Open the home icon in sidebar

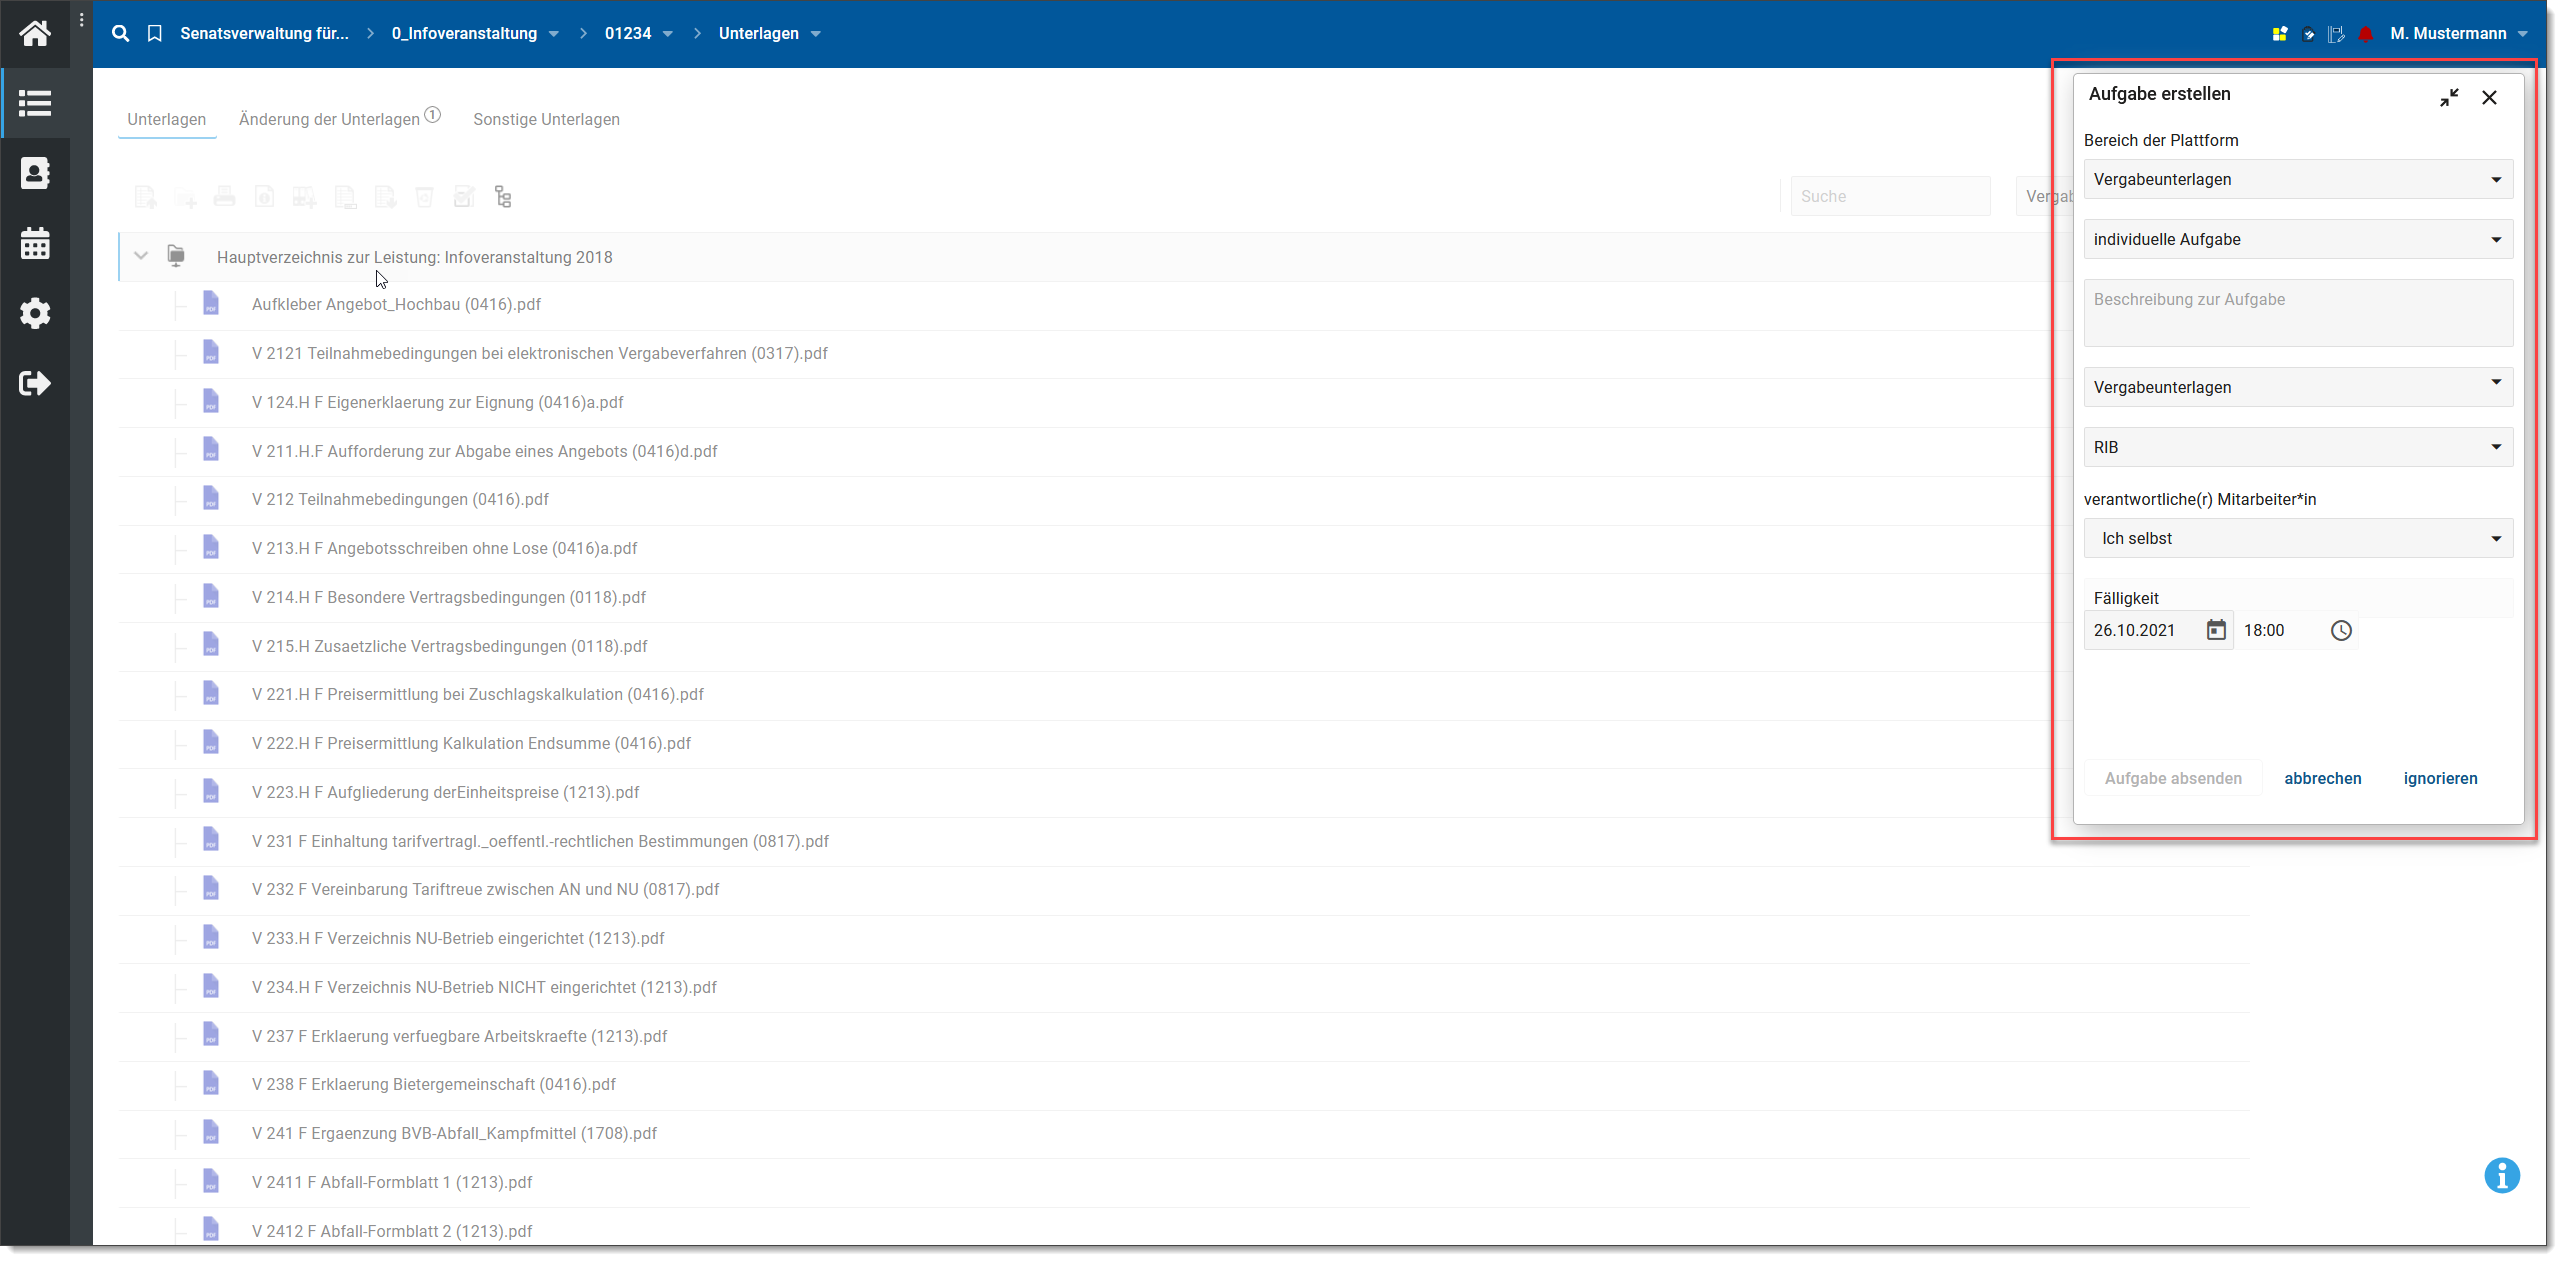point(35,34)
